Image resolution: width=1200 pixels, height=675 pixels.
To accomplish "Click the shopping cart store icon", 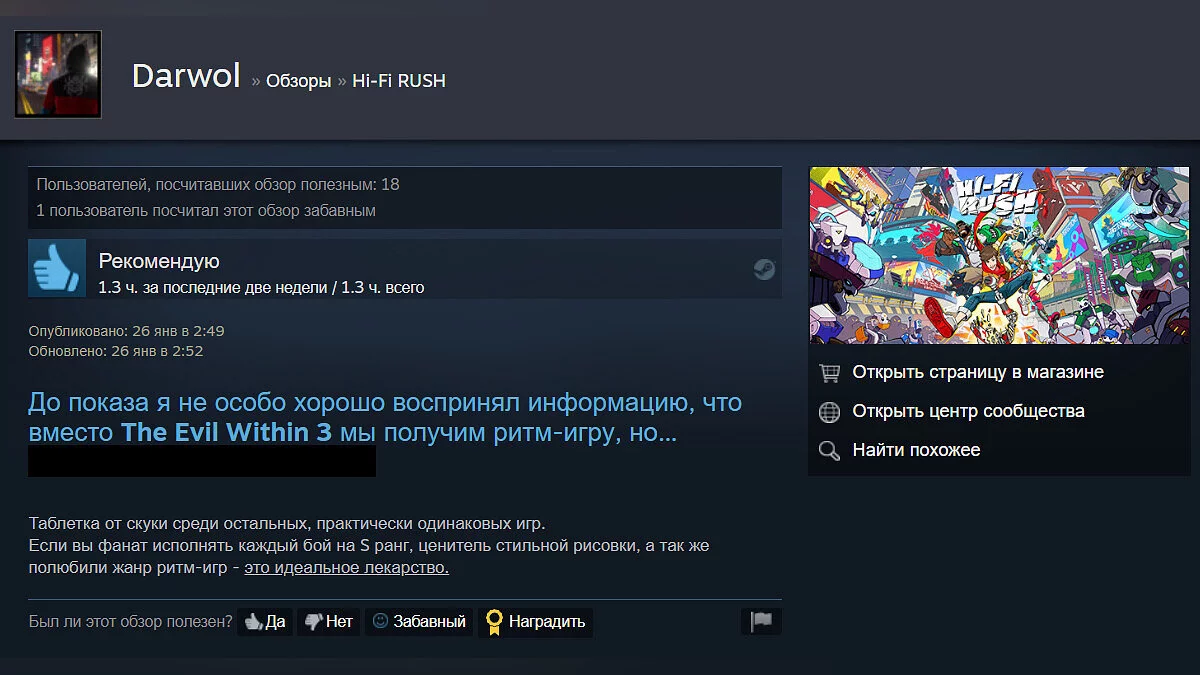I will (829, 372).
